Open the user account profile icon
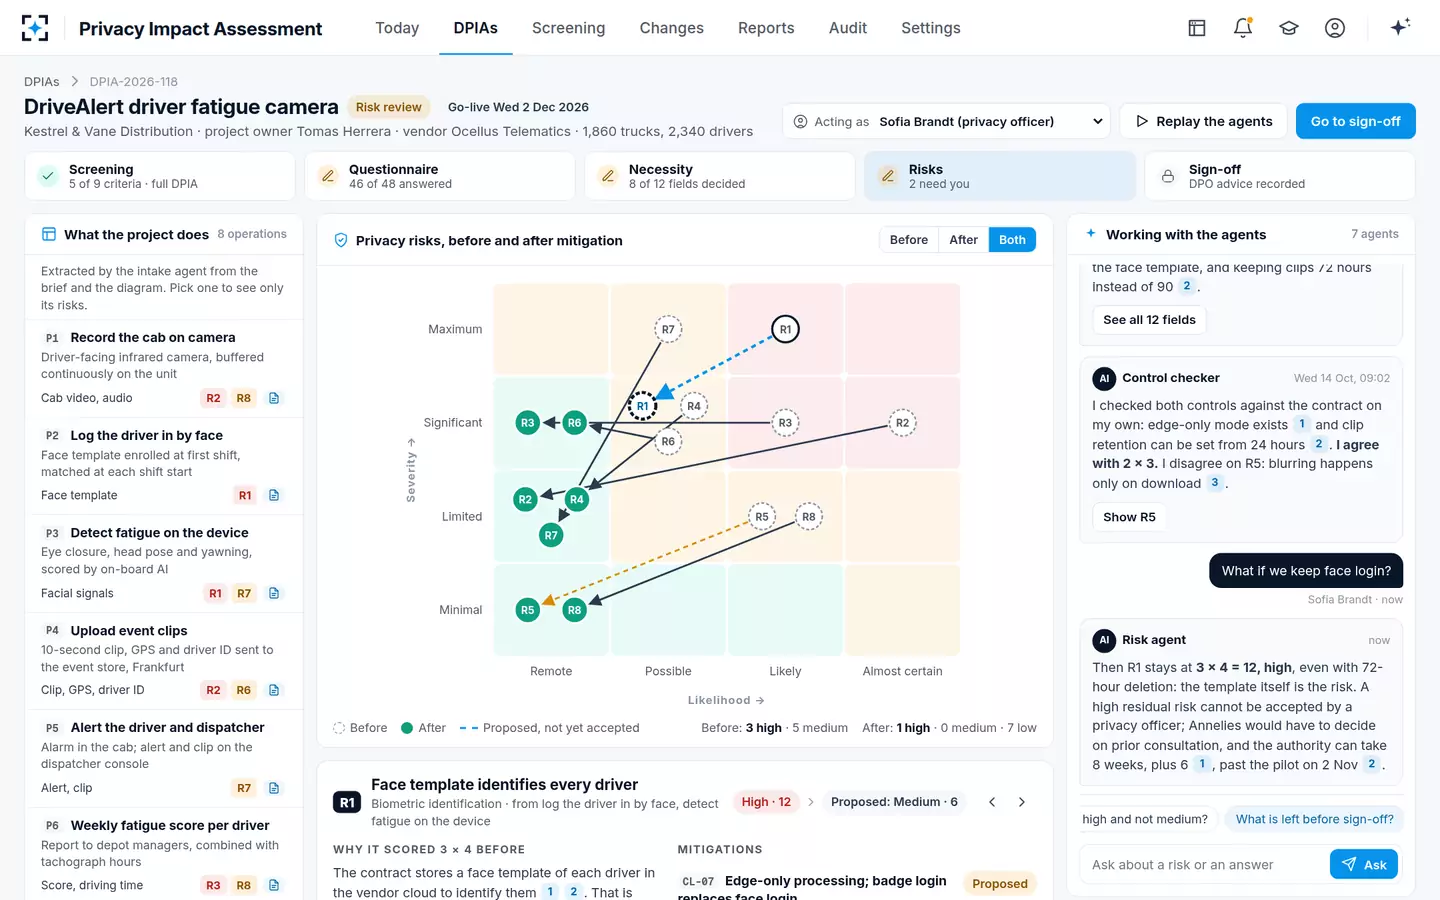The image size is (1440, 900). [1335, 28]
